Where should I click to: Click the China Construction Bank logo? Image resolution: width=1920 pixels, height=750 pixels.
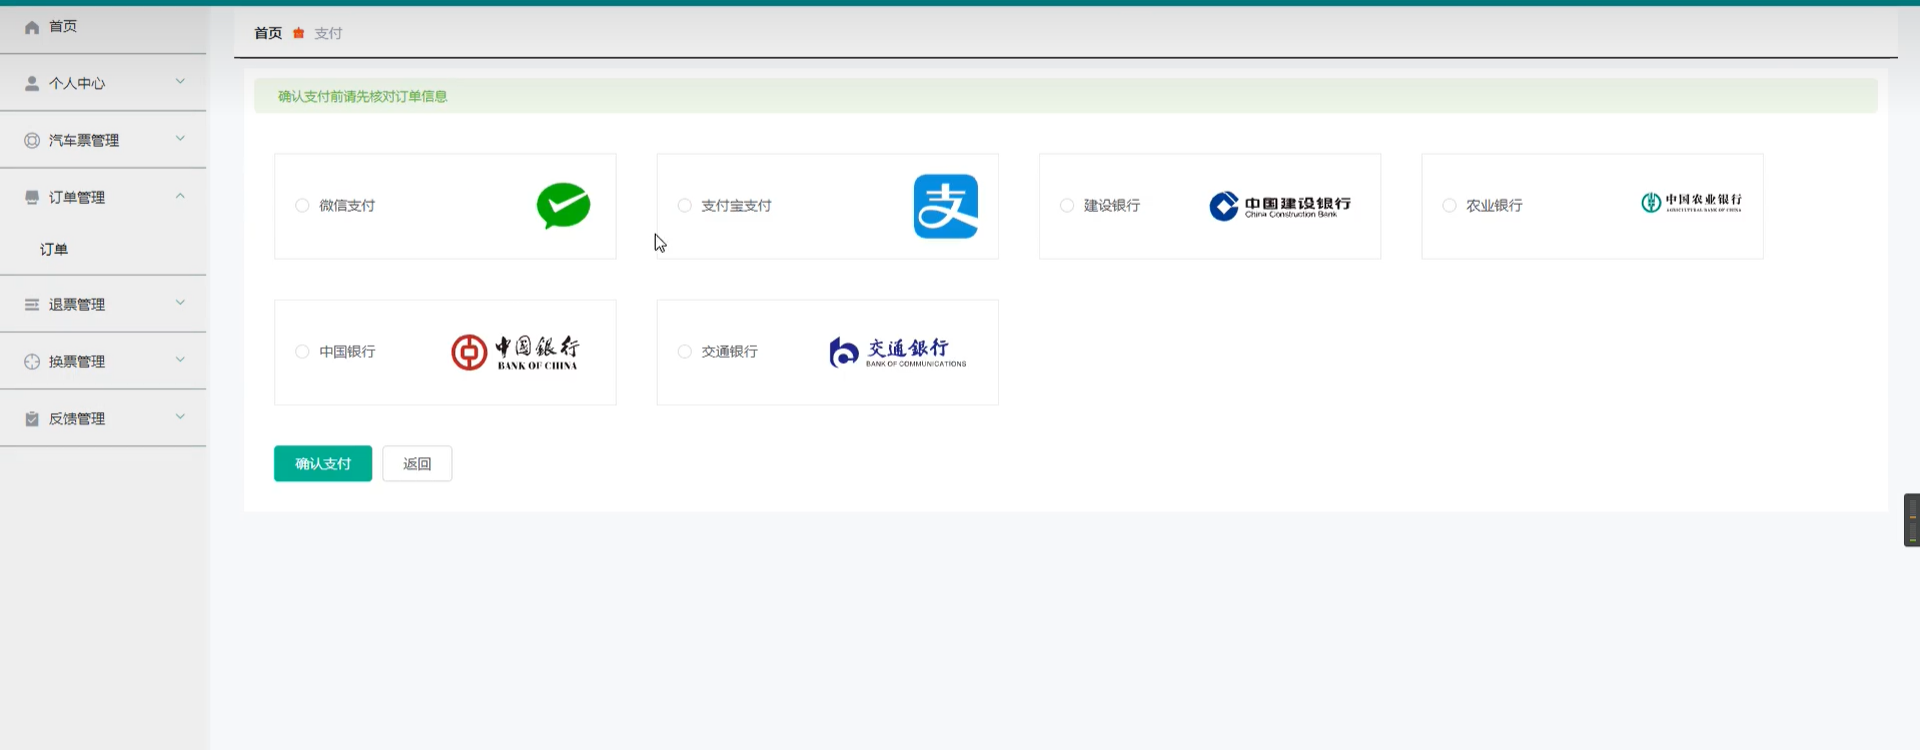click(1280, 206)
